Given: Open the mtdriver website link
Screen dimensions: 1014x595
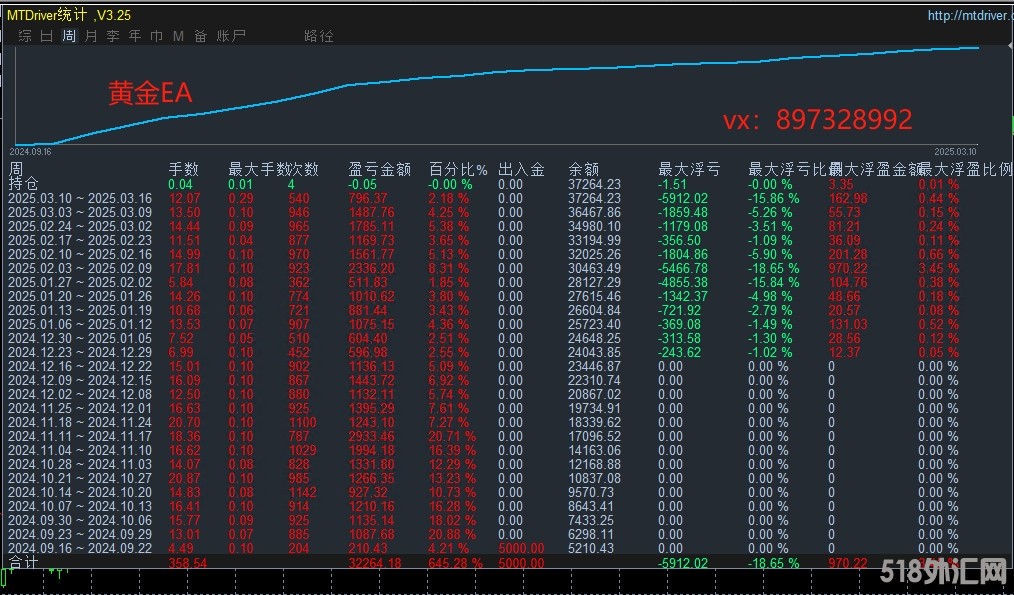Looking at the screenshot, I should coord(966,15).
